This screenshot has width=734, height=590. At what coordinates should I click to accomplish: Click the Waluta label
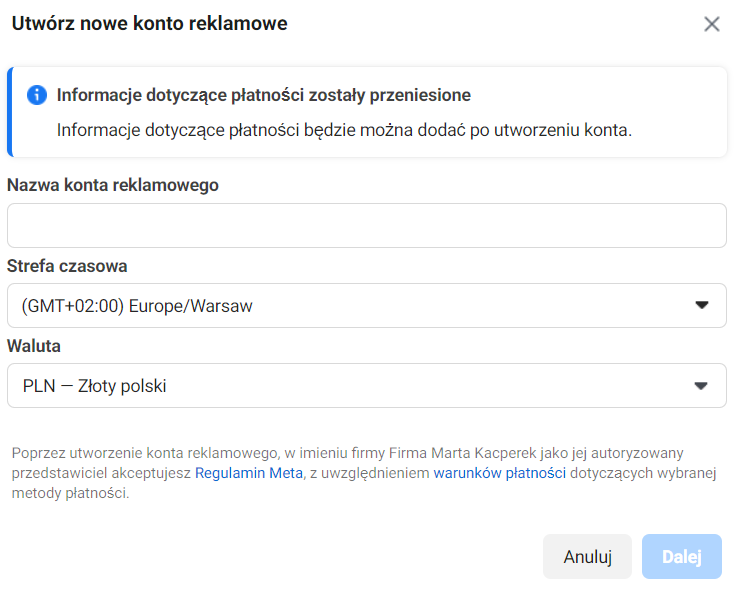point(34,346)
